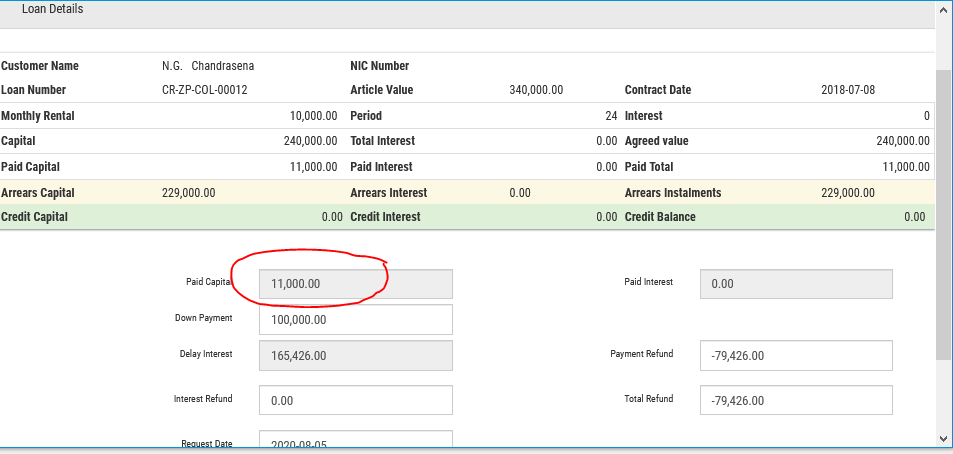Select the Payment Refund input field
Viewport: 953px width, 454px height.
click(x=795, y=355)
